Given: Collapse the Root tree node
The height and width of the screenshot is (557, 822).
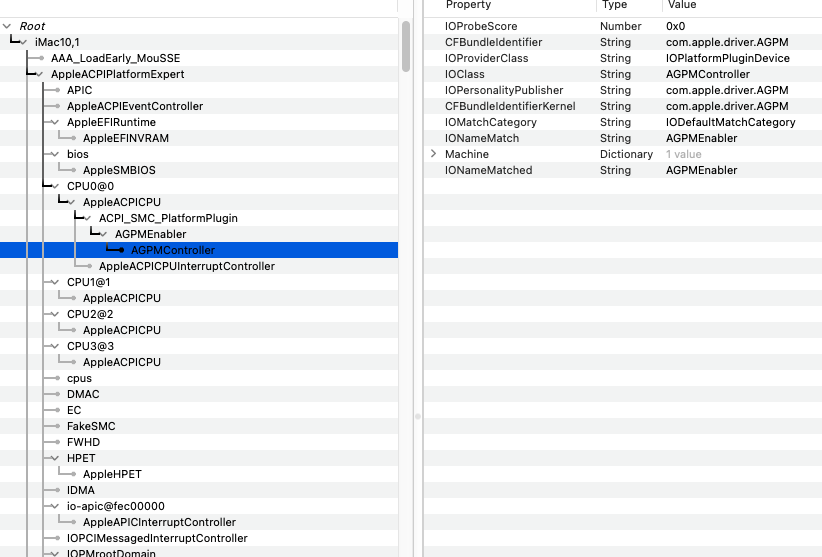Looking at the screenshot, I should pos(7,26).
